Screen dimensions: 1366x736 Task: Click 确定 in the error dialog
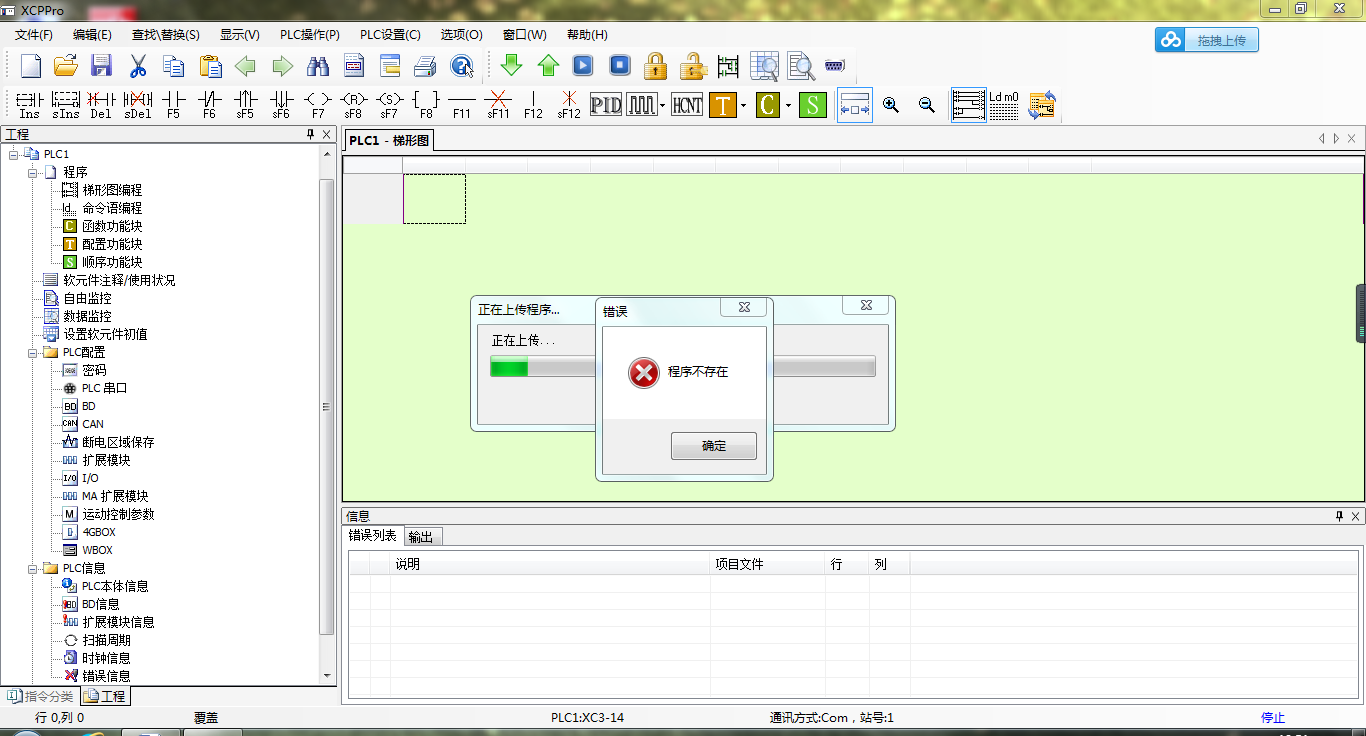click(x=713, y=446)
